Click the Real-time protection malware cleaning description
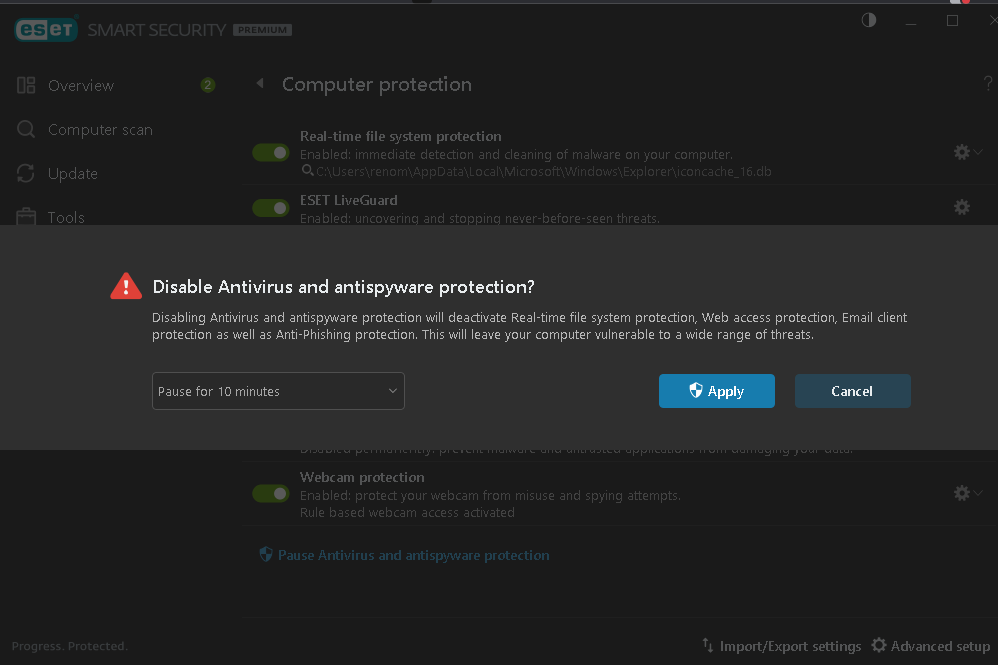Screen dimensions: 998x665 coord(516,155)
